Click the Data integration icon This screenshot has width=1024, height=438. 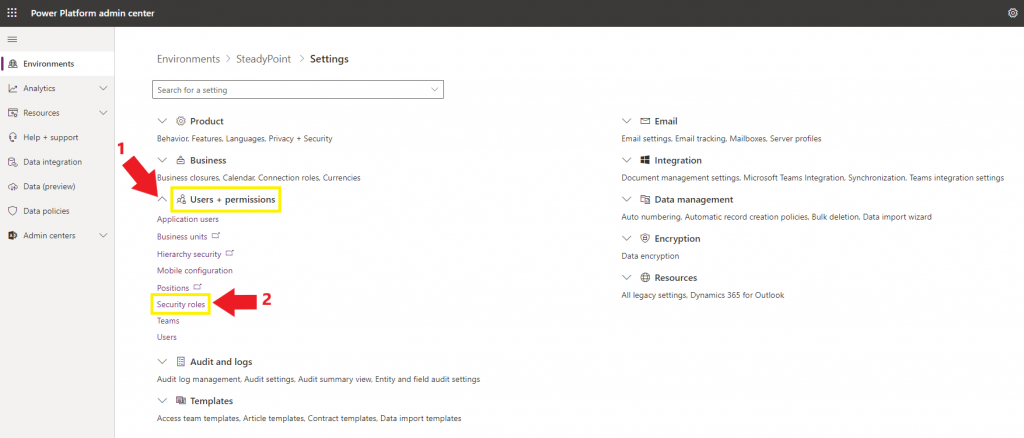tap(12, 162)
